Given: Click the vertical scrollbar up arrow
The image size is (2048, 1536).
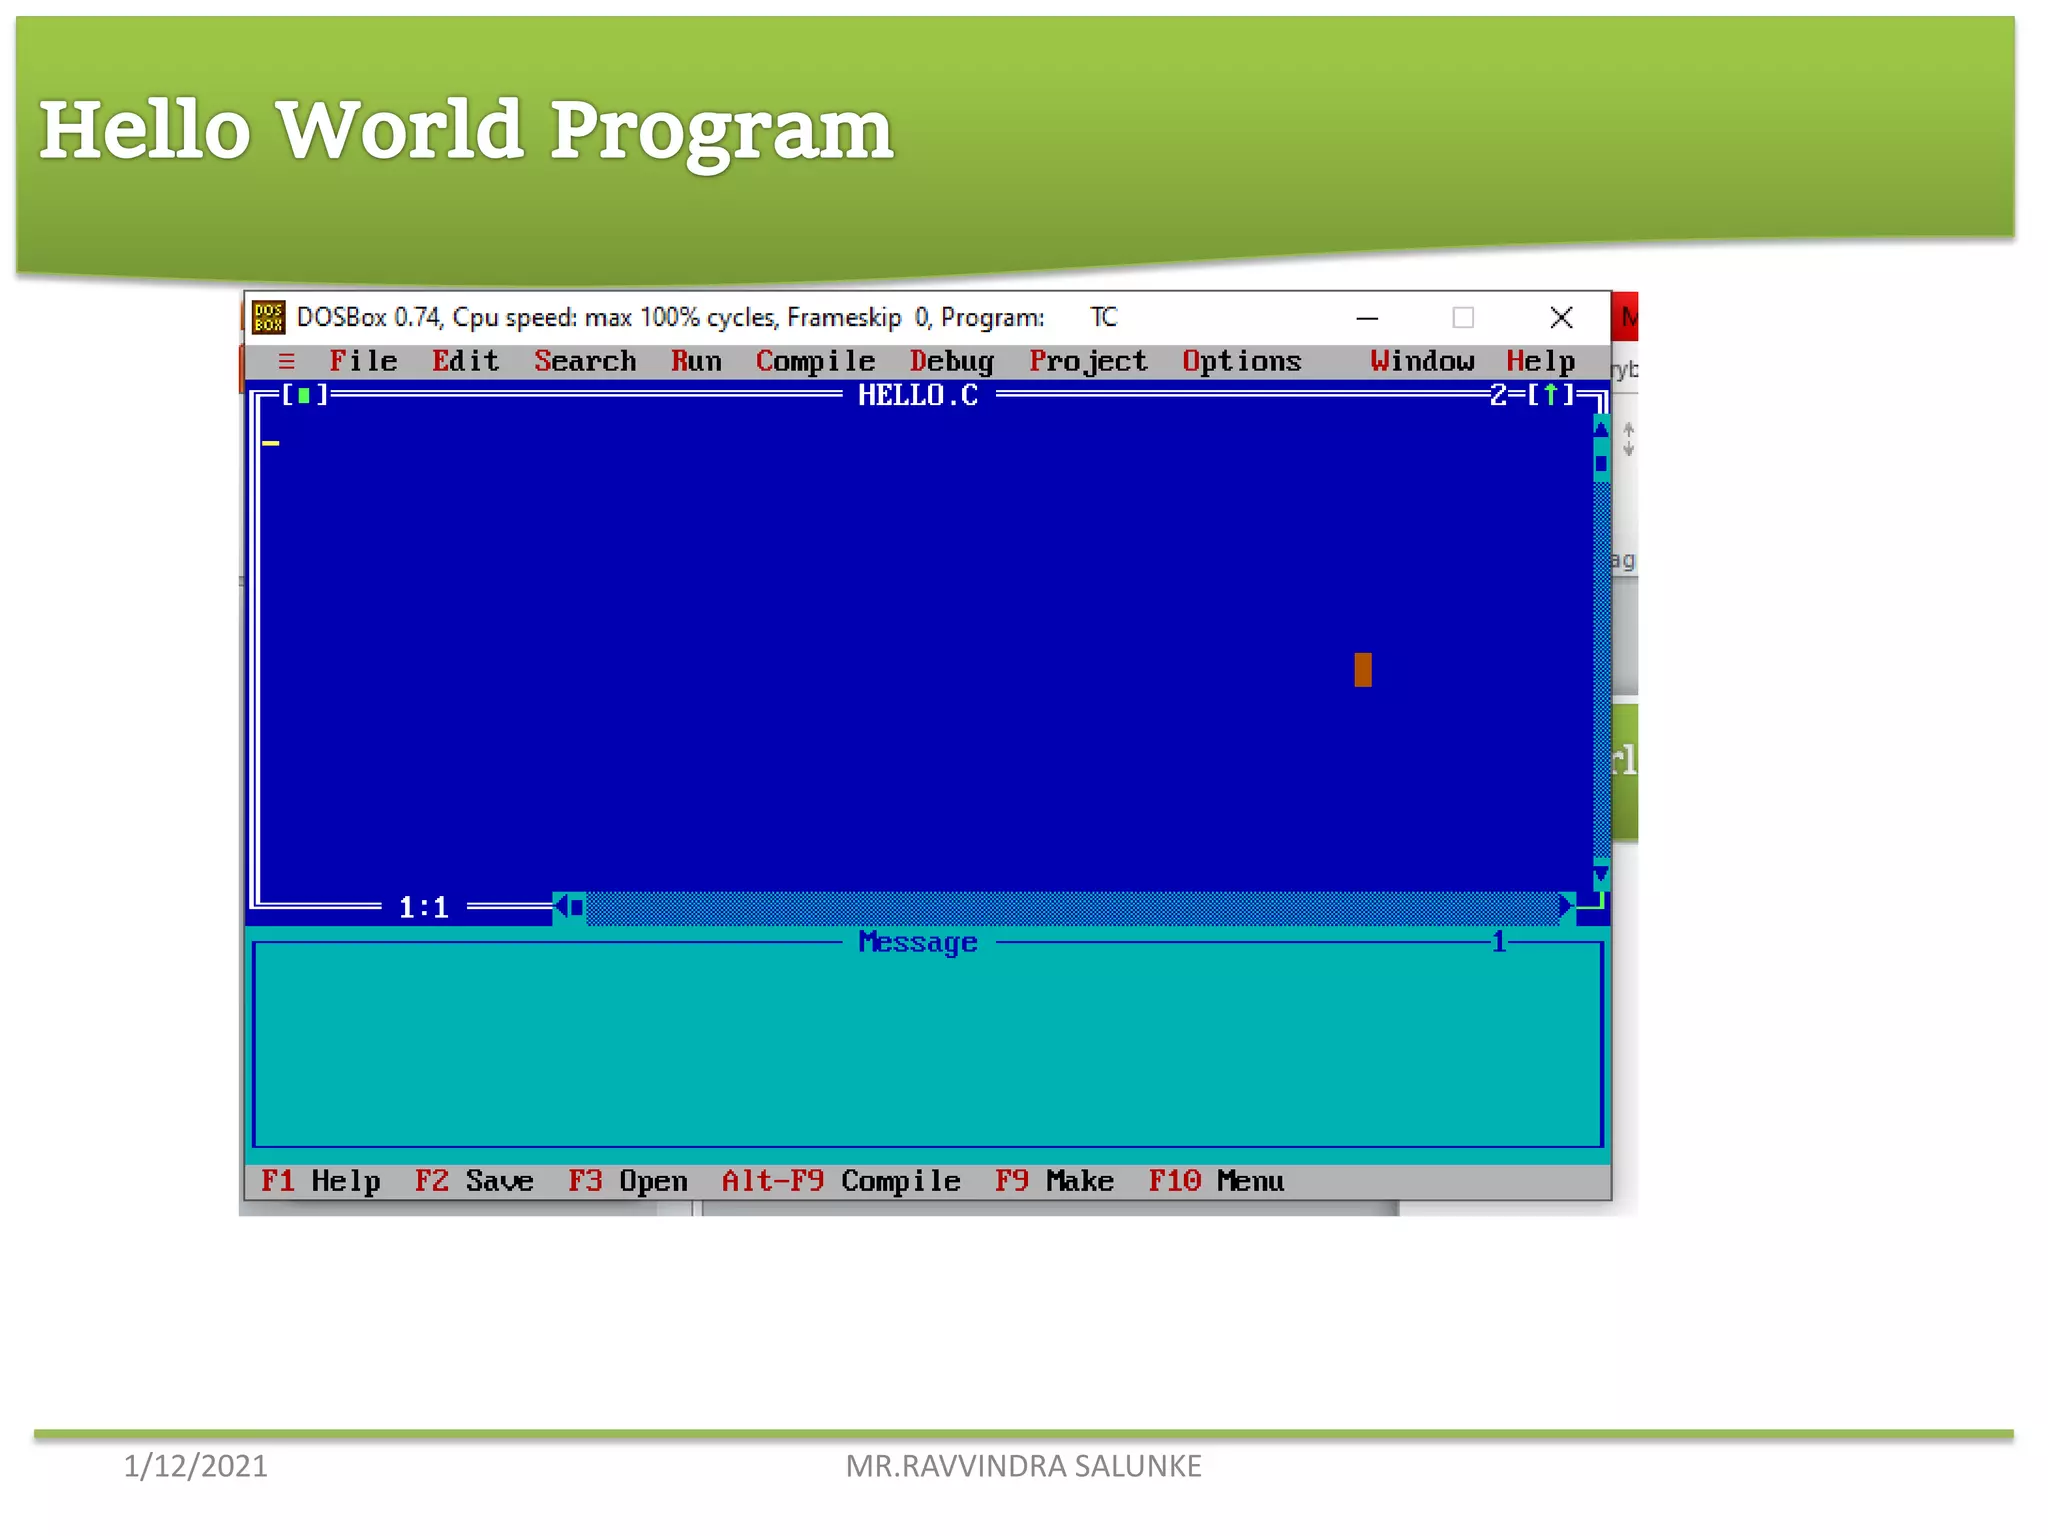Looking at the screenshot, I should (1601, 429).
